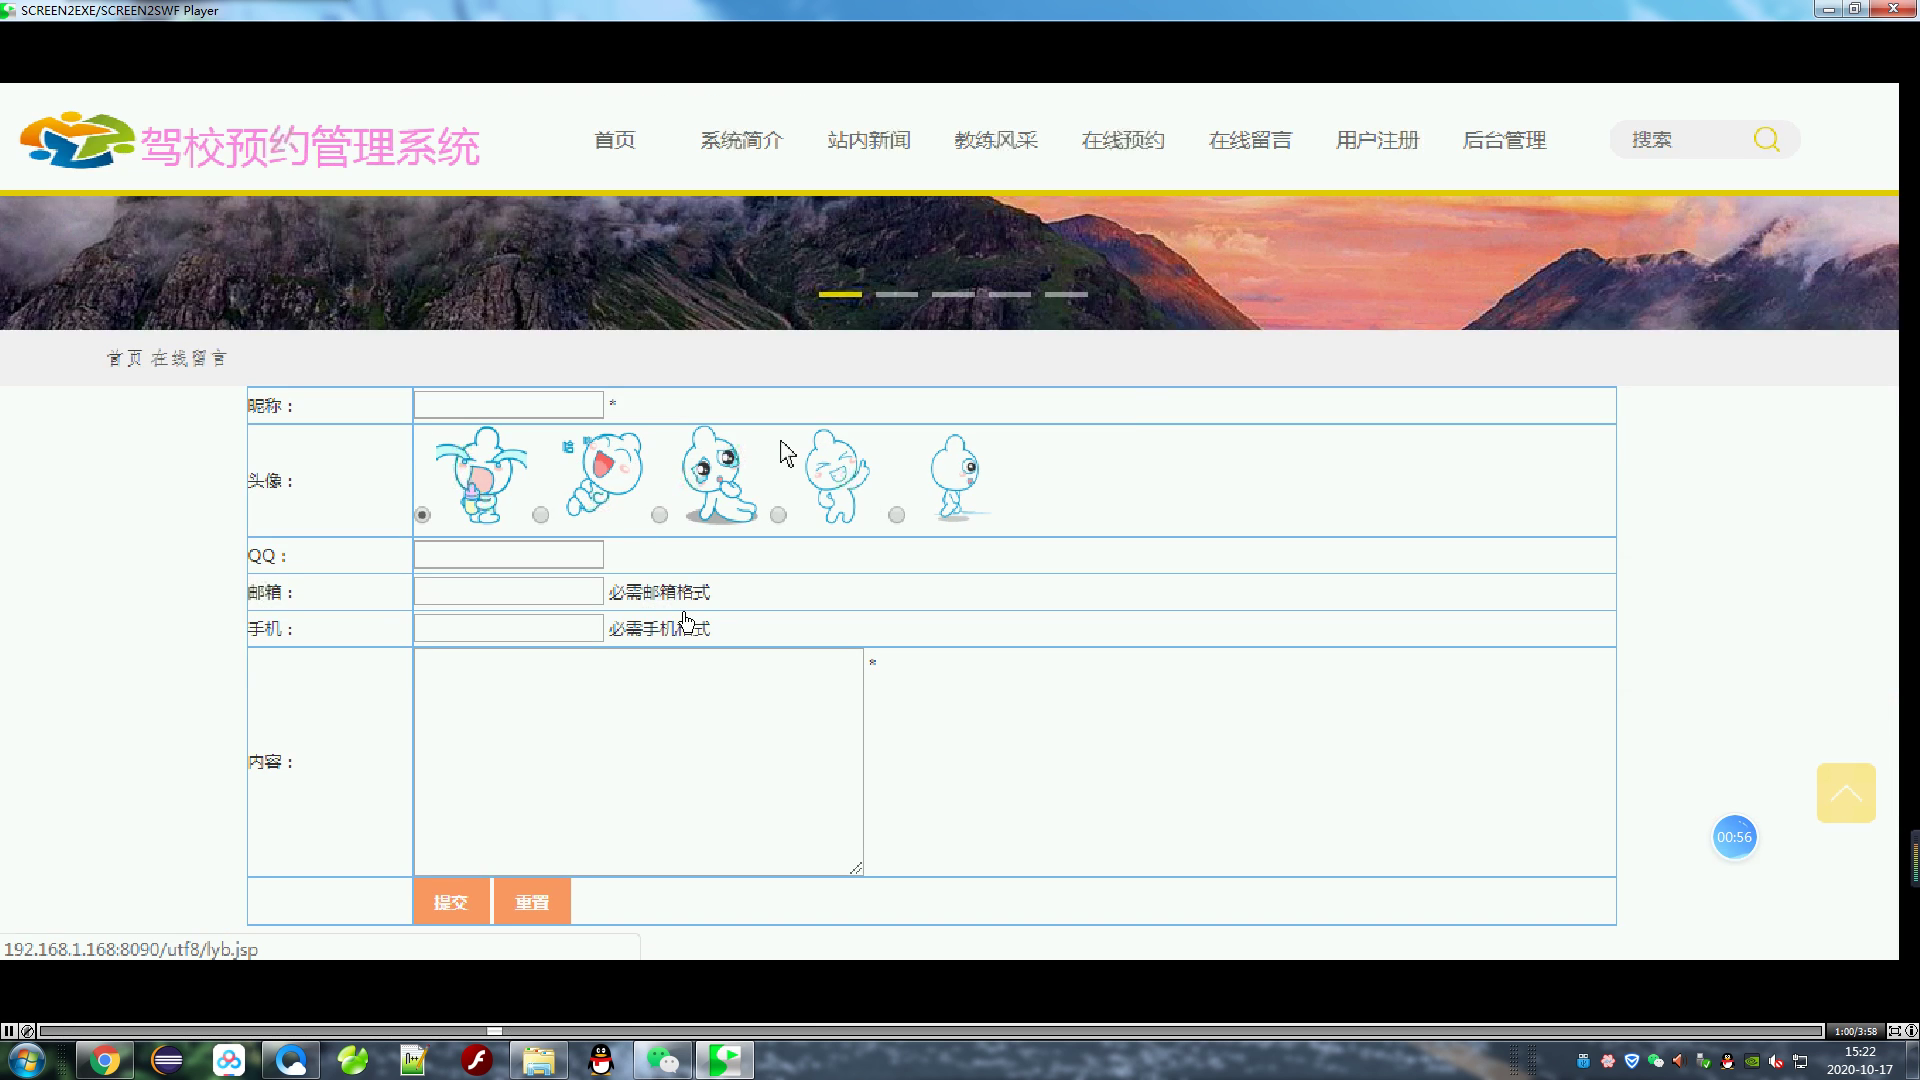The image size is (1920, 1080).
Task: Open Windows Explorer from the taskbar
Action: 539,1060
